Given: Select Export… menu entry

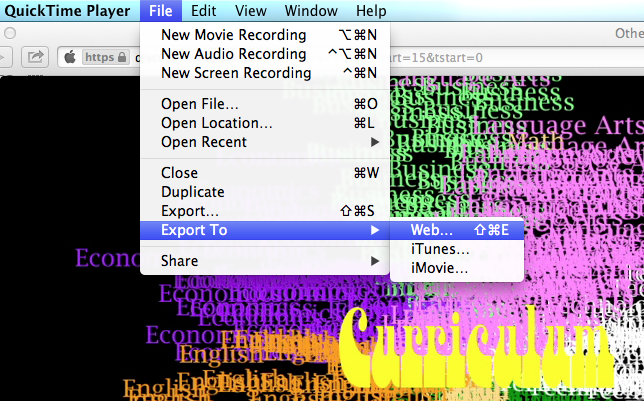Looking at the screenshot, I should point(265,211).
